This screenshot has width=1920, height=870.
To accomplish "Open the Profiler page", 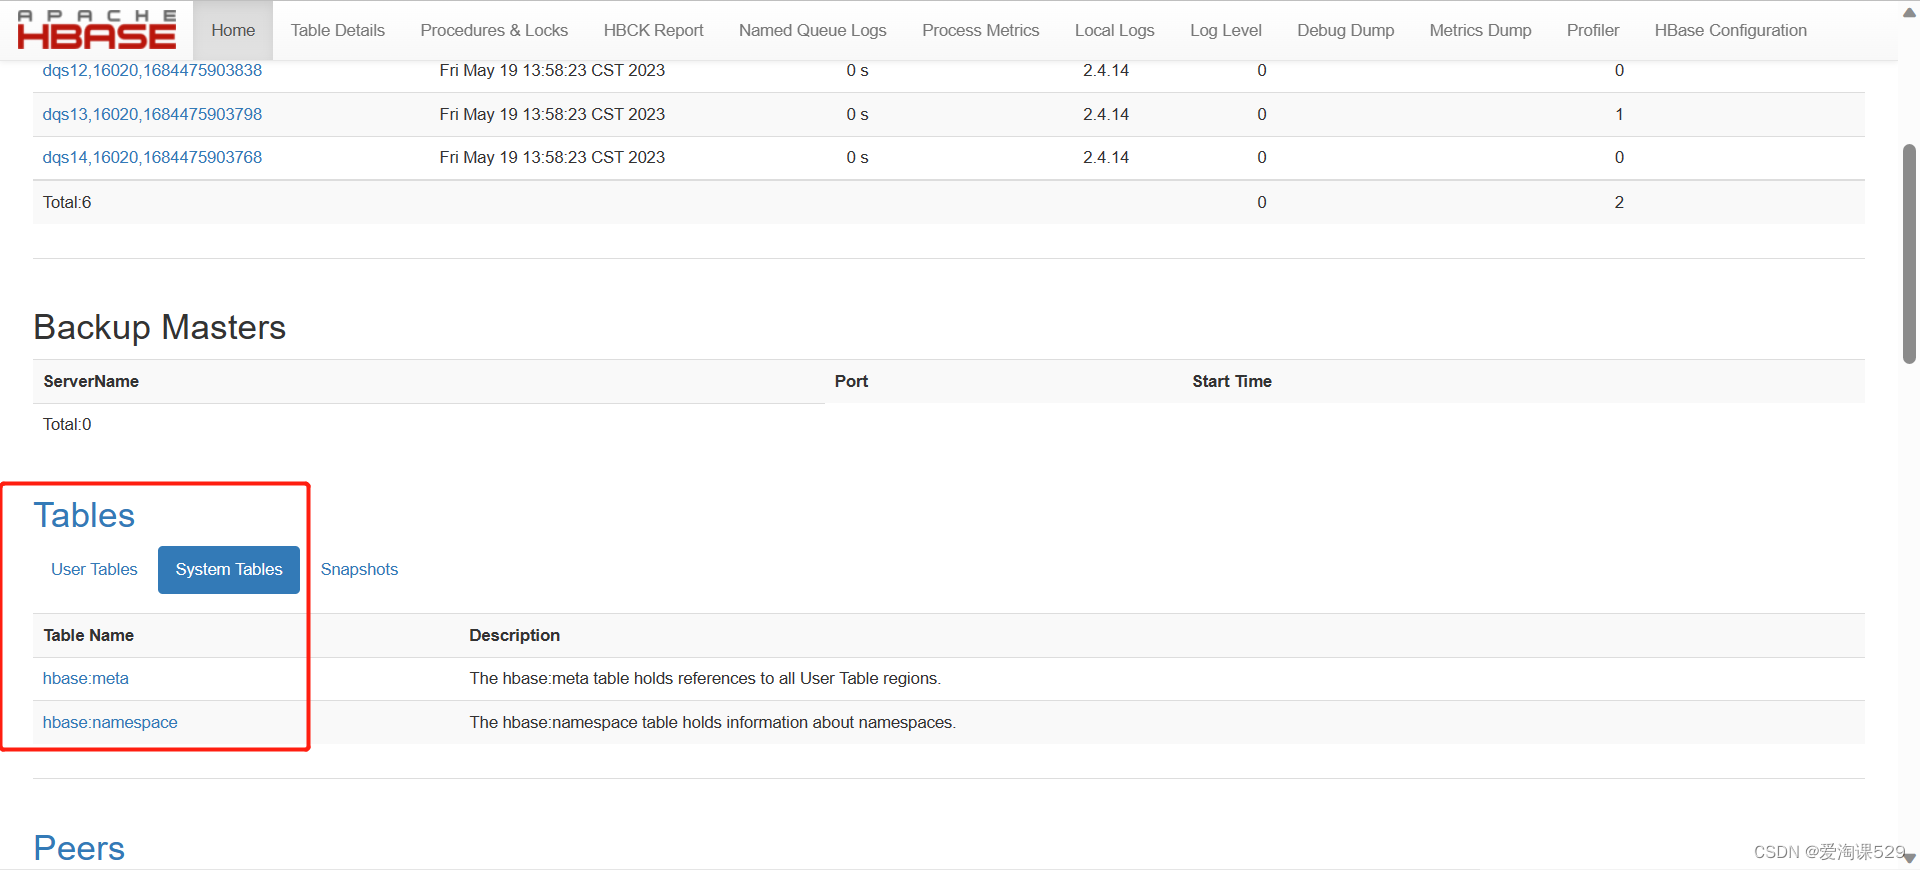I will [1592, 30].
